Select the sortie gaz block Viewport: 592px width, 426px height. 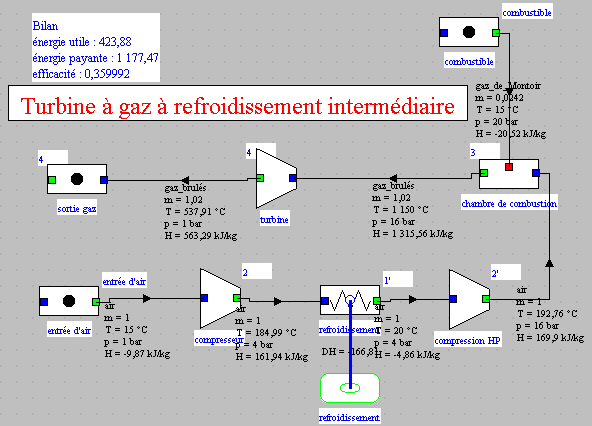coord(77,179)
